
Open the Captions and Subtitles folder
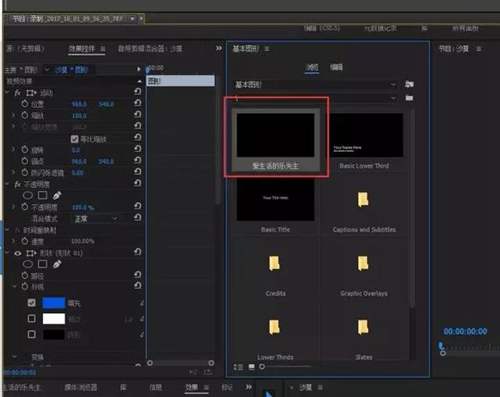[x=363, y=200]
